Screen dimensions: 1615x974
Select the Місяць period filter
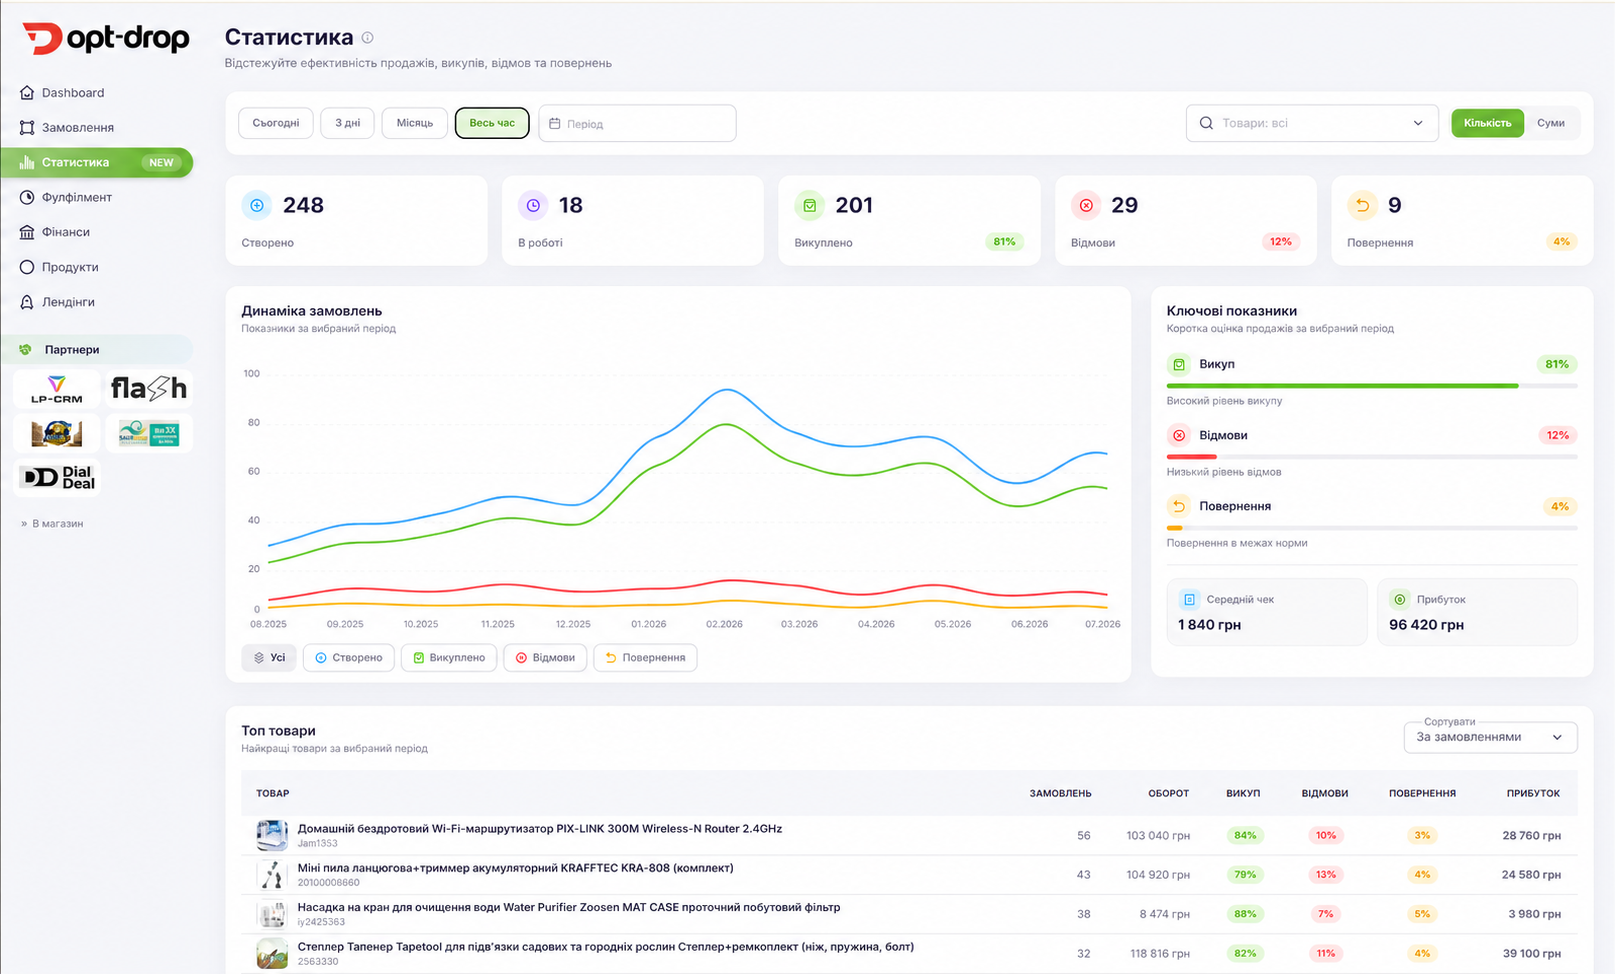tap(415, 123)
